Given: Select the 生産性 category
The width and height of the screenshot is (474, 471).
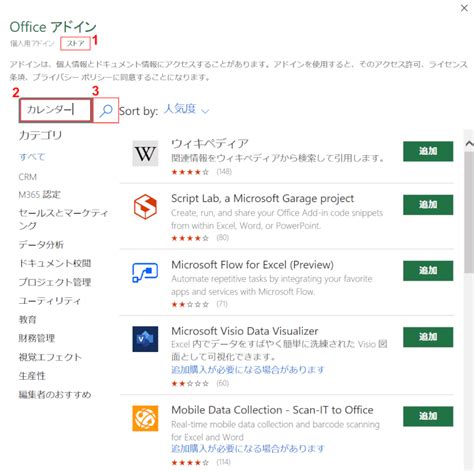Looking at the screenshot, I should tap(32, 376).
